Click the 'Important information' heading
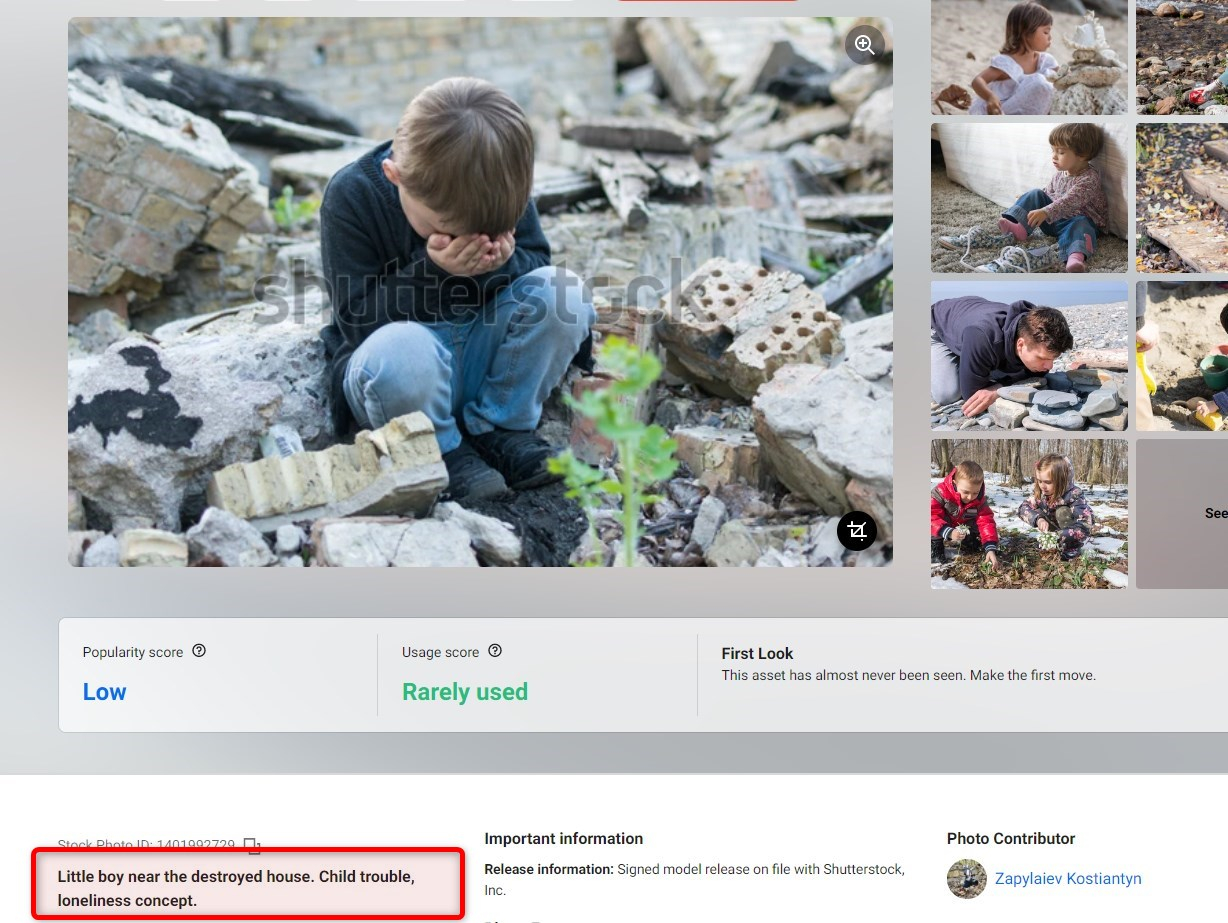Screen dimensions: 1228x923 tap(564, 838)
